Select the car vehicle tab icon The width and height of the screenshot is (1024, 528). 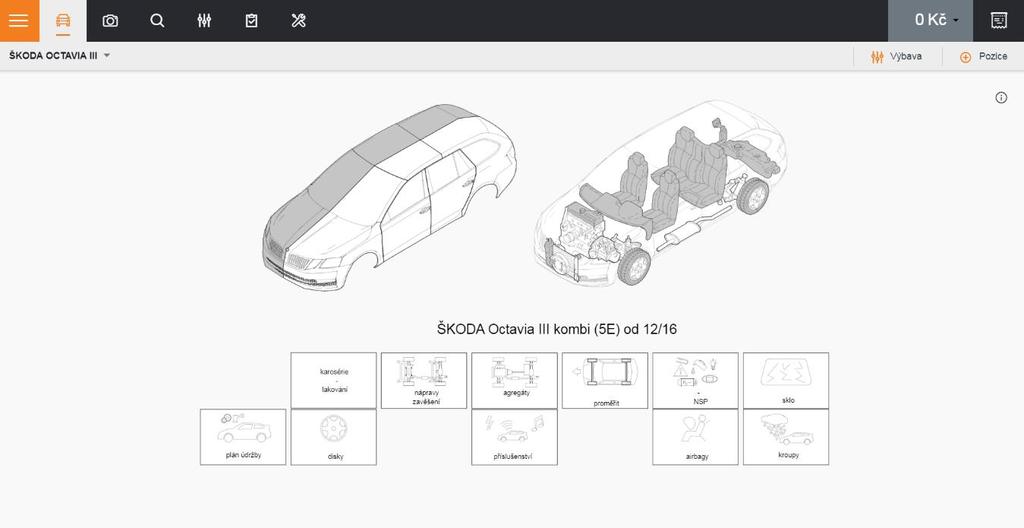(63, 20)
